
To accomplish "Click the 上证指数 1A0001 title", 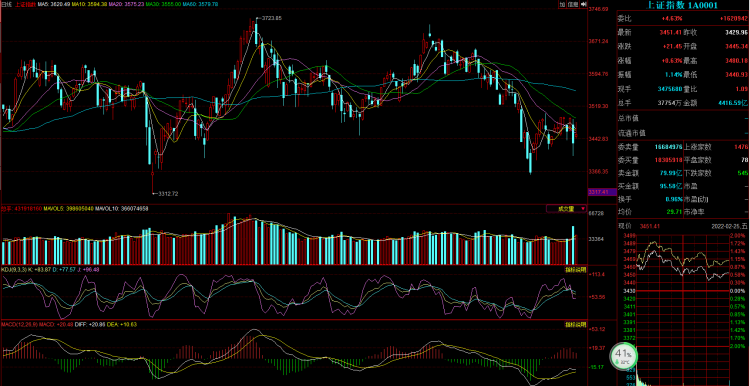I will tap(682, 6).
